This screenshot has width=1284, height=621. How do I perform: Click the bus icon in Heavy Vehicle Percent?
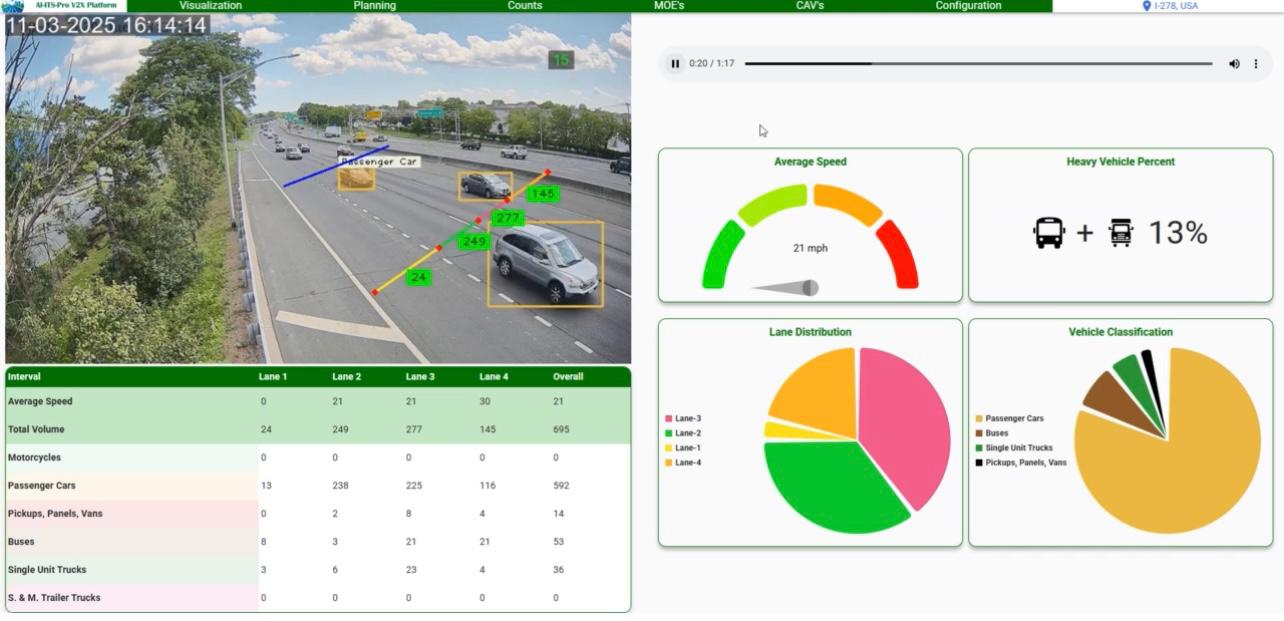pyautogui.click(x=1048, y=232)
